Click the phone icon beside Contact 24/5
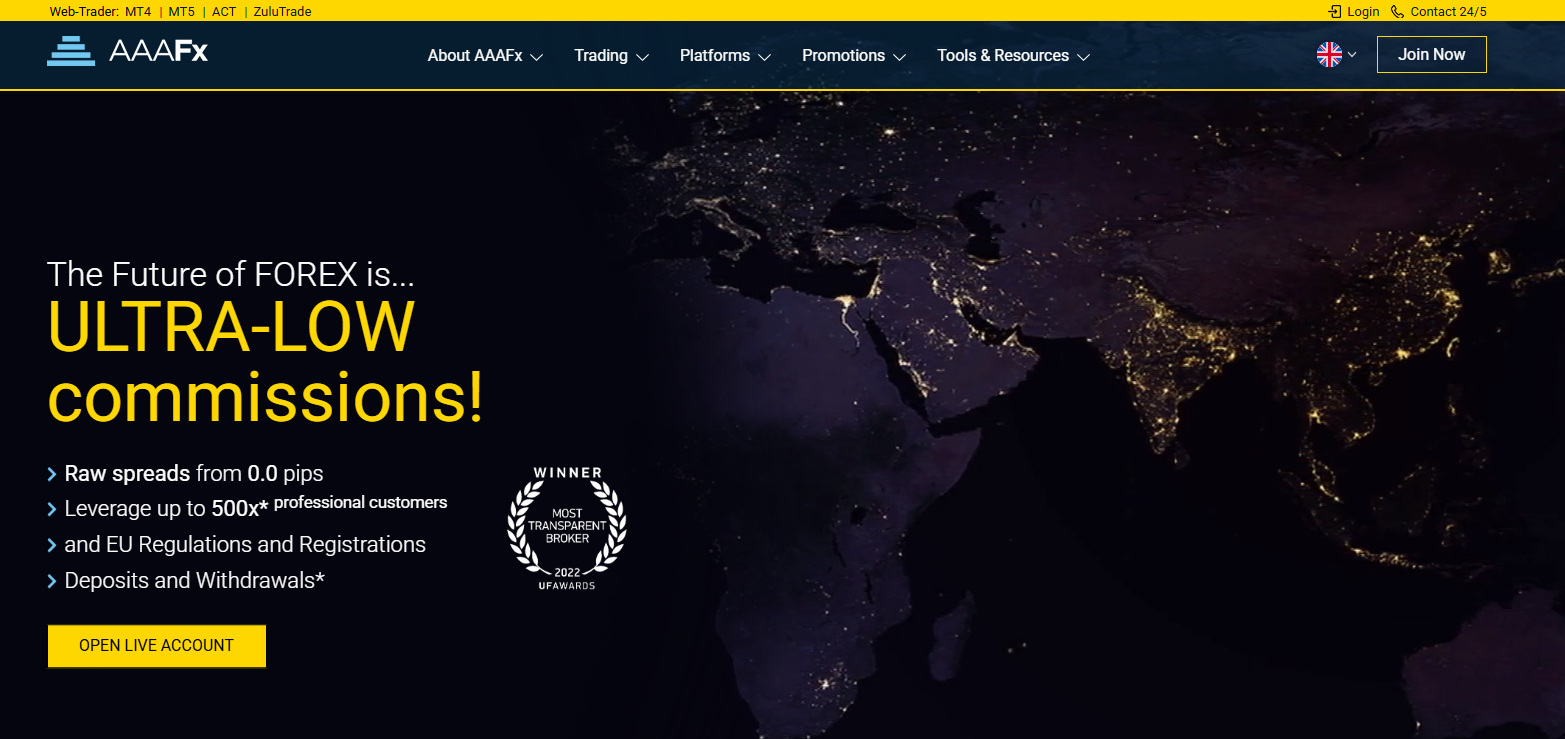Viewport: 1565px width, 739px height. (1397, 12)
